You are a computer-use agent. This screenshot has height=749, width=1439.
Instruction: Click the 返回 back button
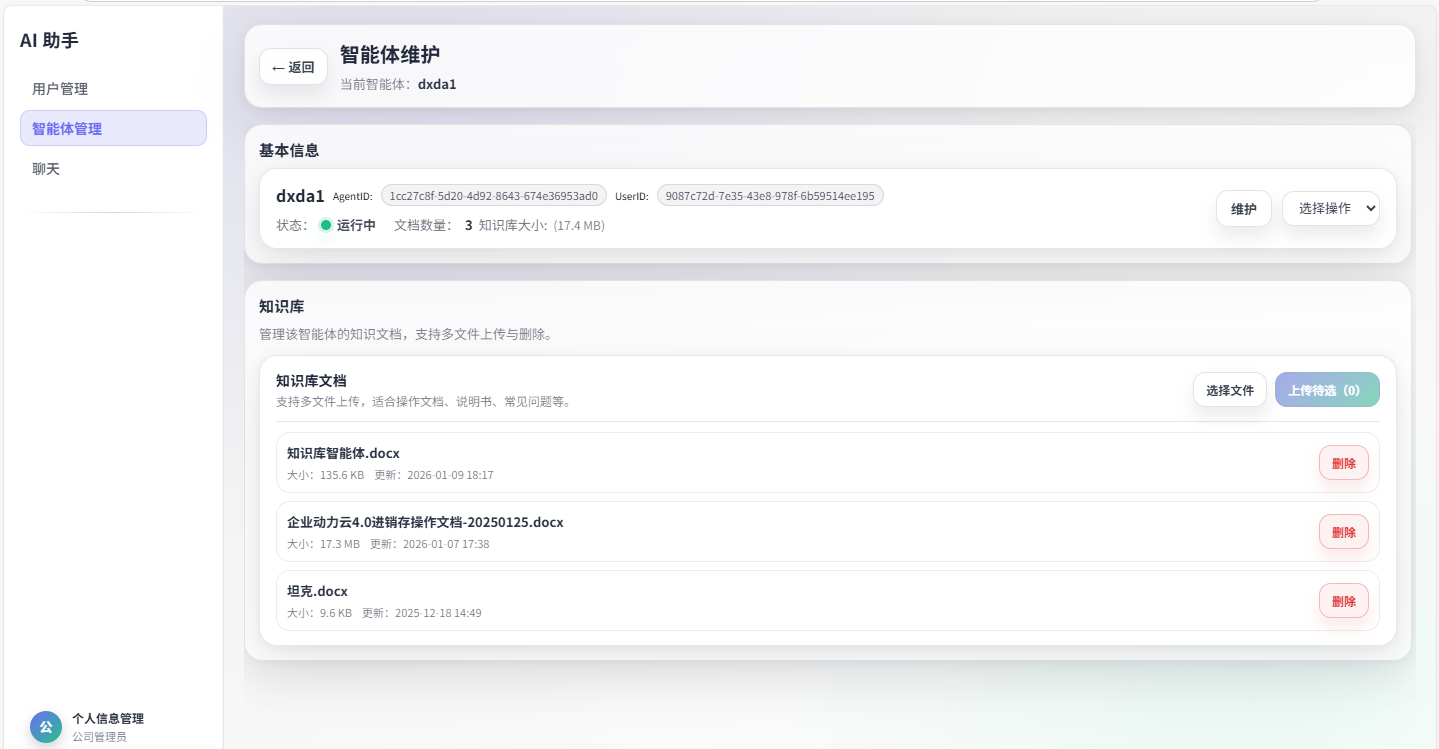click(293, 67)
